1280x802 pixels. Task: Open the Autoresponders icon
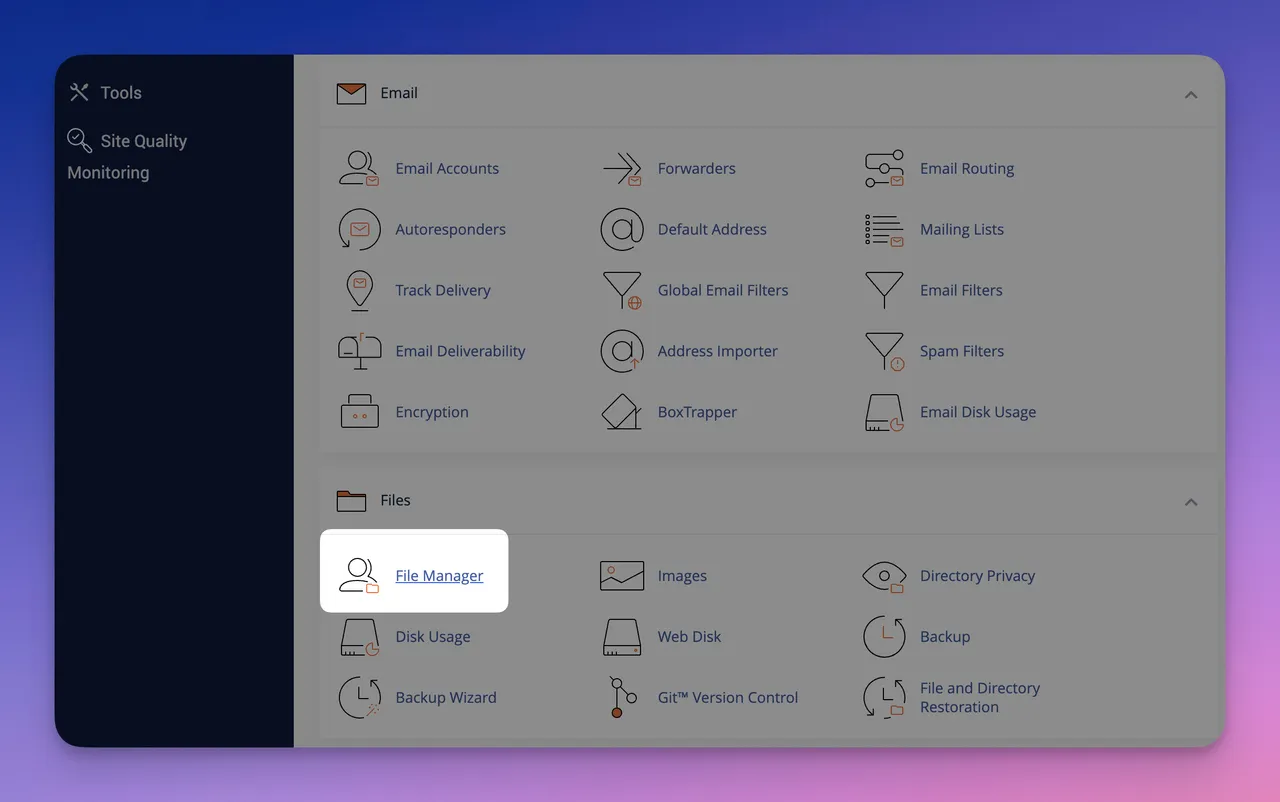tap(359, 230)
